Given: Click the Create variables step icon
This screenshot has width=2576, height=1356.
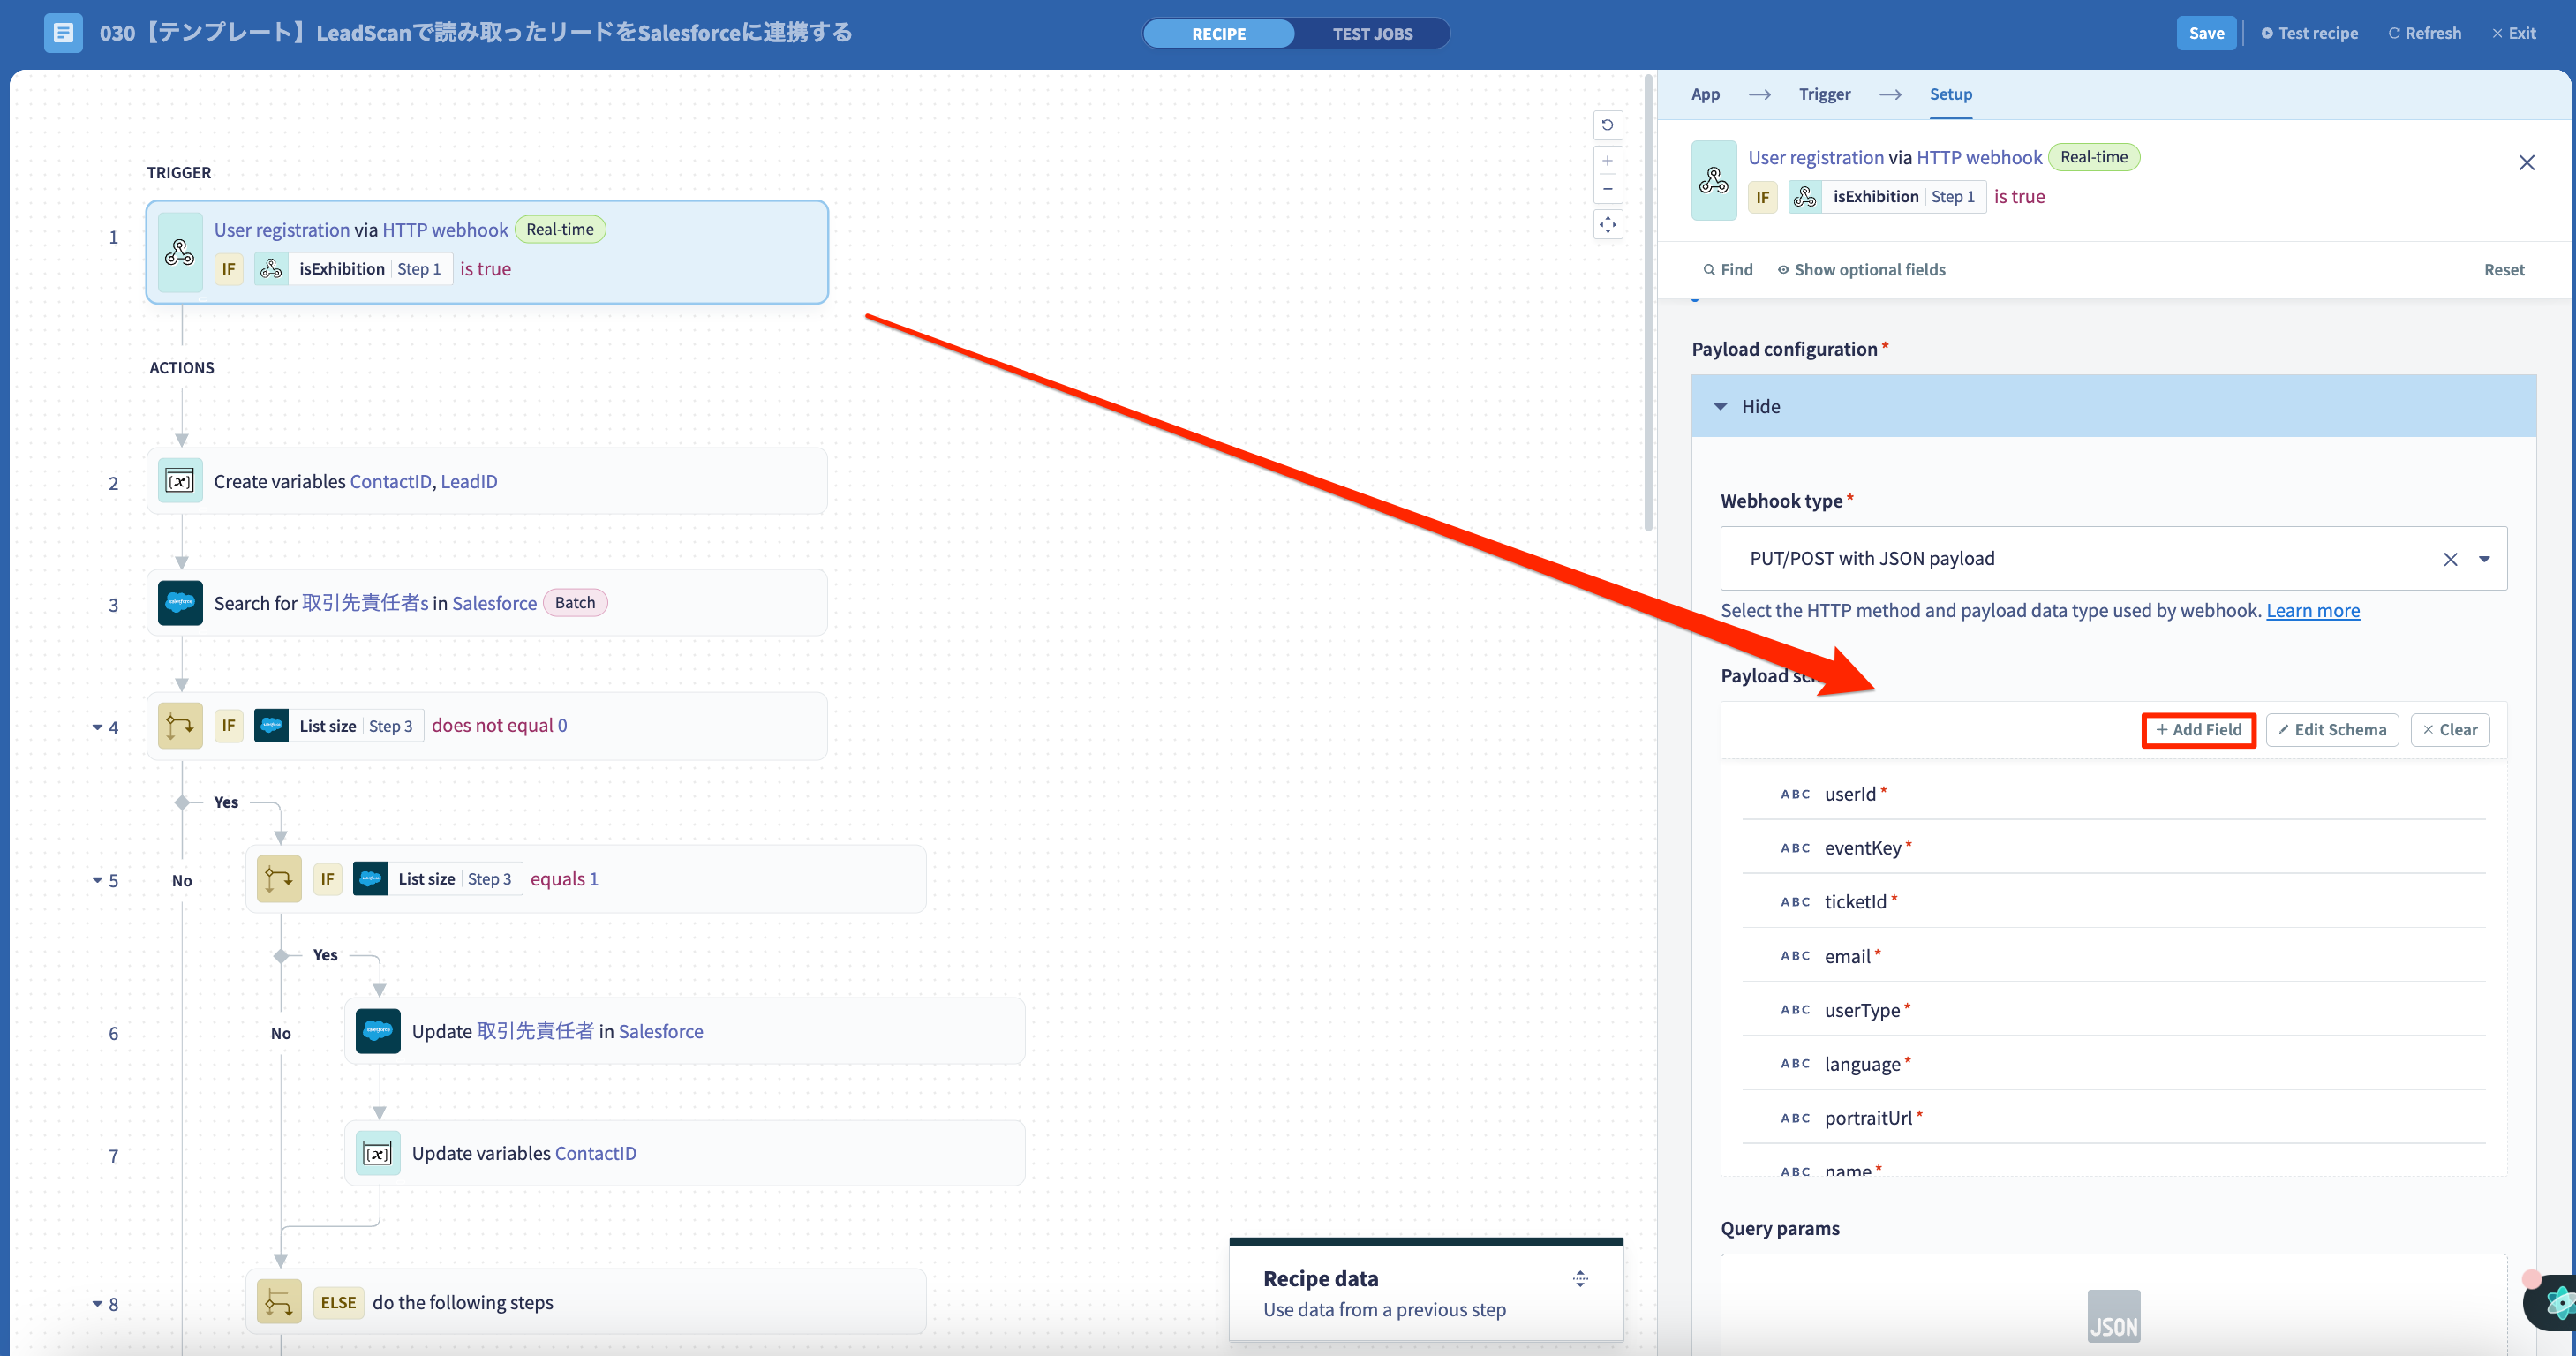Looking at the screenshot, I should point(180,481).
